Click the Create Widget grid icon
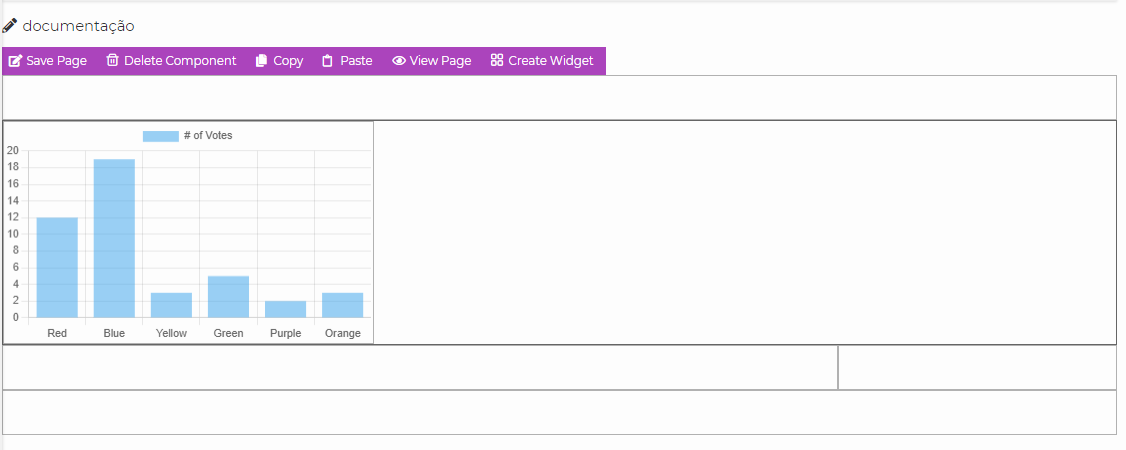Viewport: 1126px width, 450px height. click(497, 61)
